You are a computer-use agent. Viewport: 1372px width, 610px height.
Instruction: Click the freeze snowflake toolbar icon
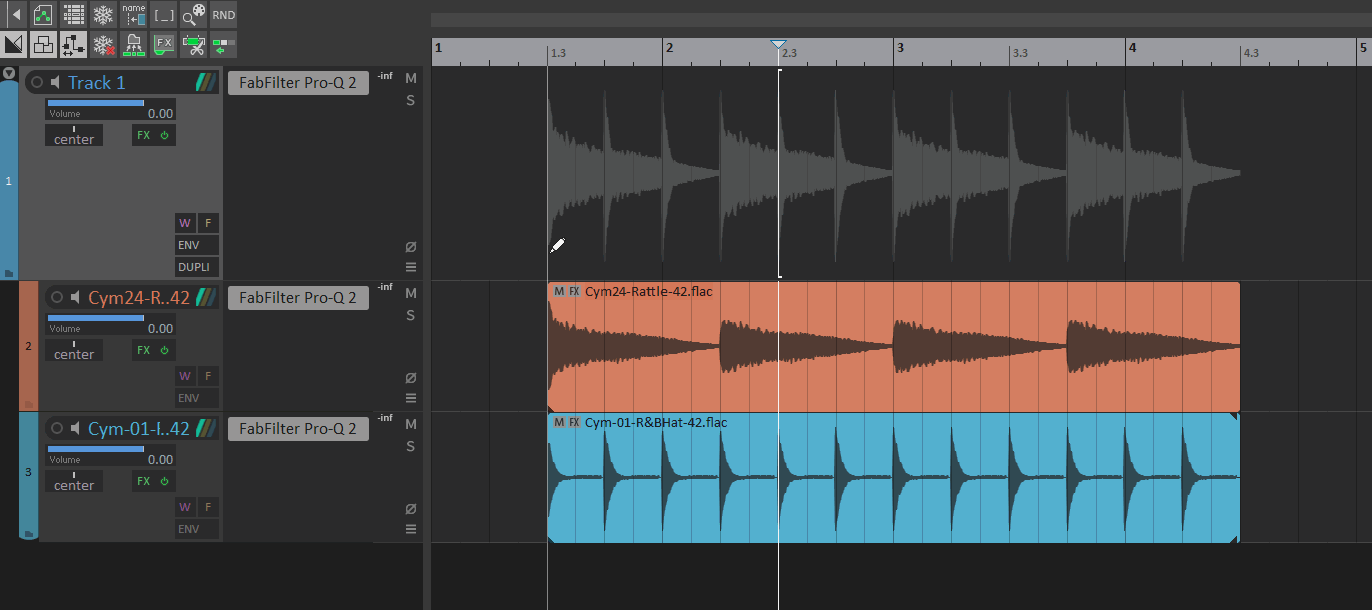click(103, 14)
